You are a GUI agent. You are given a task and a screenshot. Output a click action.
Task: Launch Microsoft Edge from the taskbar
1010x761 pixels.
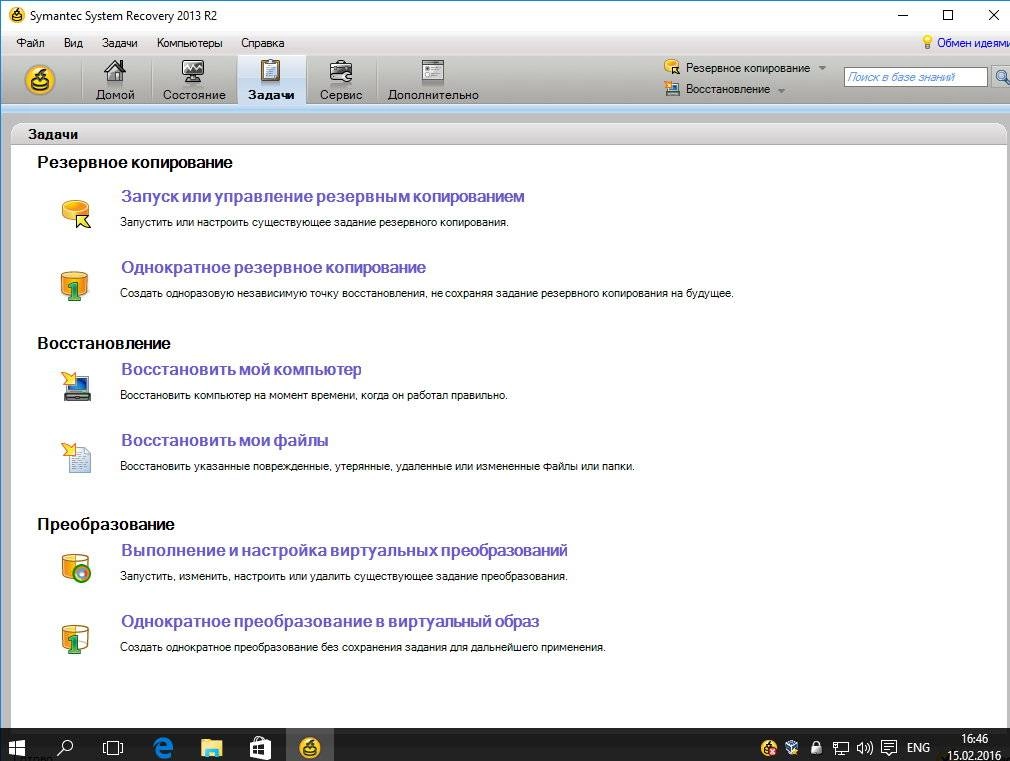tap(164, 747)
